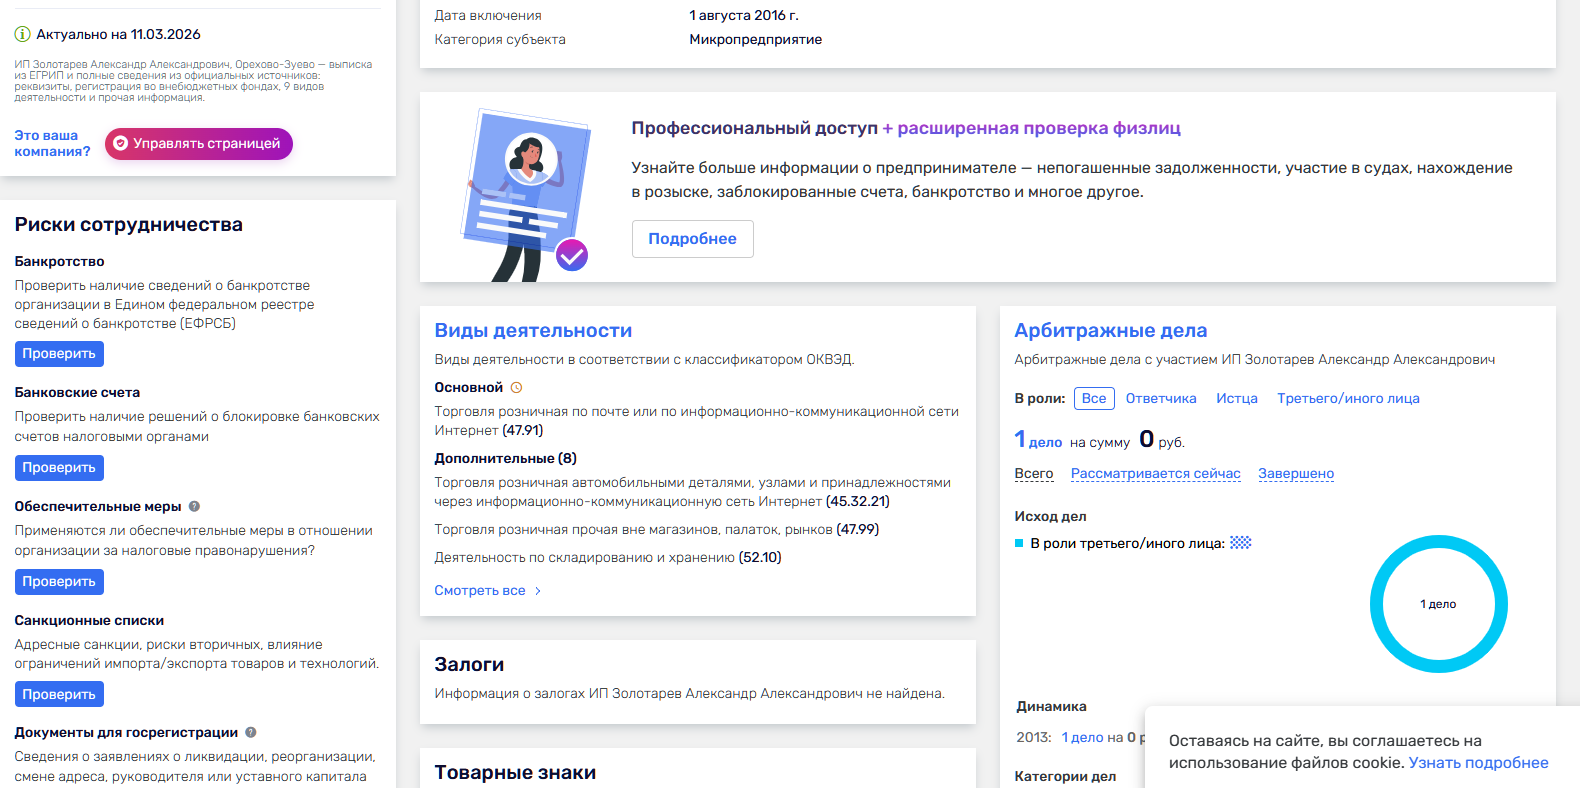Click the blue legend square for third-party role
The width and height of the screenshot is (1580, 788).
click(1019, 543)
